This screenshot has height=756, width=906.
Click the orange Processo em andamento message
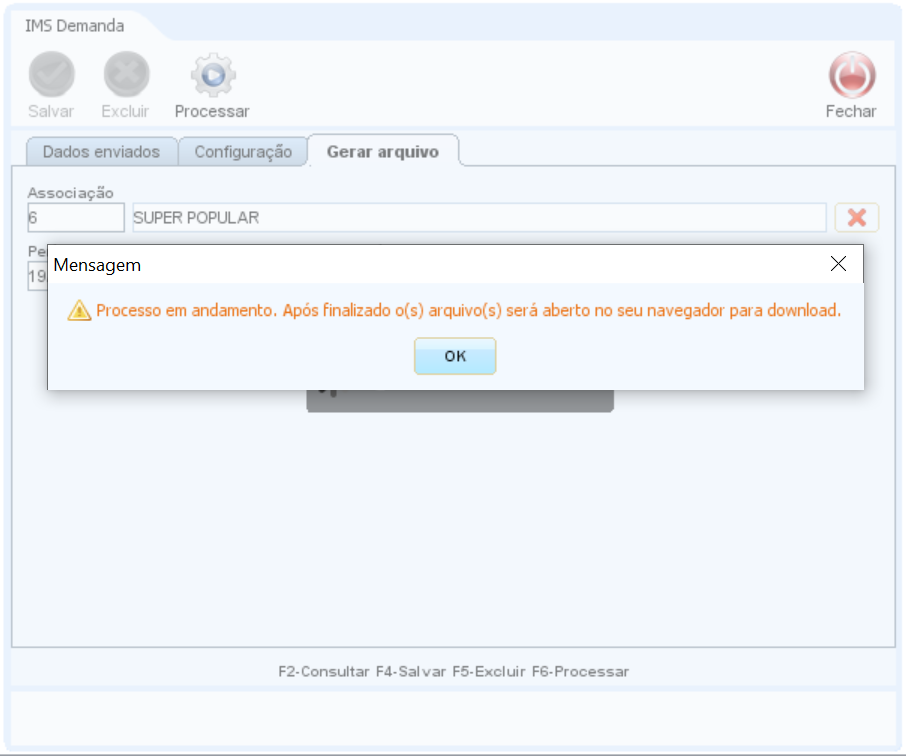click(x=468, y=311)
